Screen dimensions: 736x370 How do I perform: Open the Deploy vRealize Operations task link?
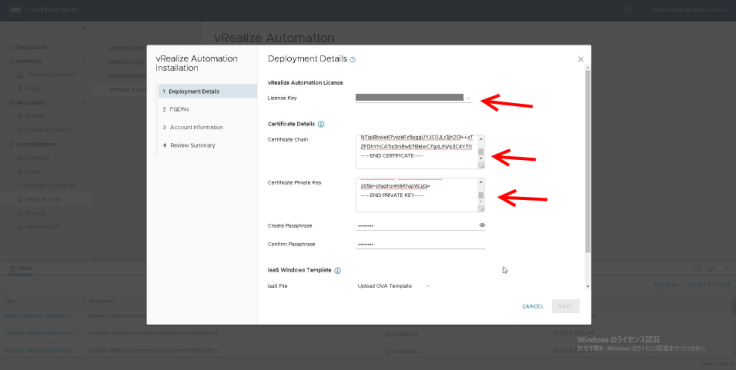[38, 316]
